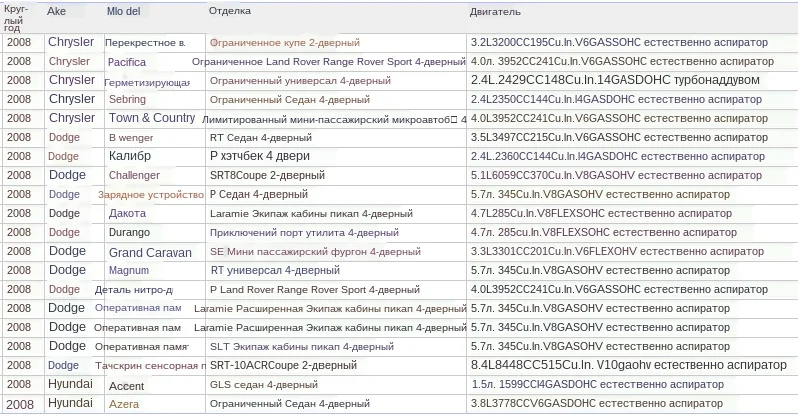Click the 'Ake' column header
798x417 pixels.
tap(56, 11)
